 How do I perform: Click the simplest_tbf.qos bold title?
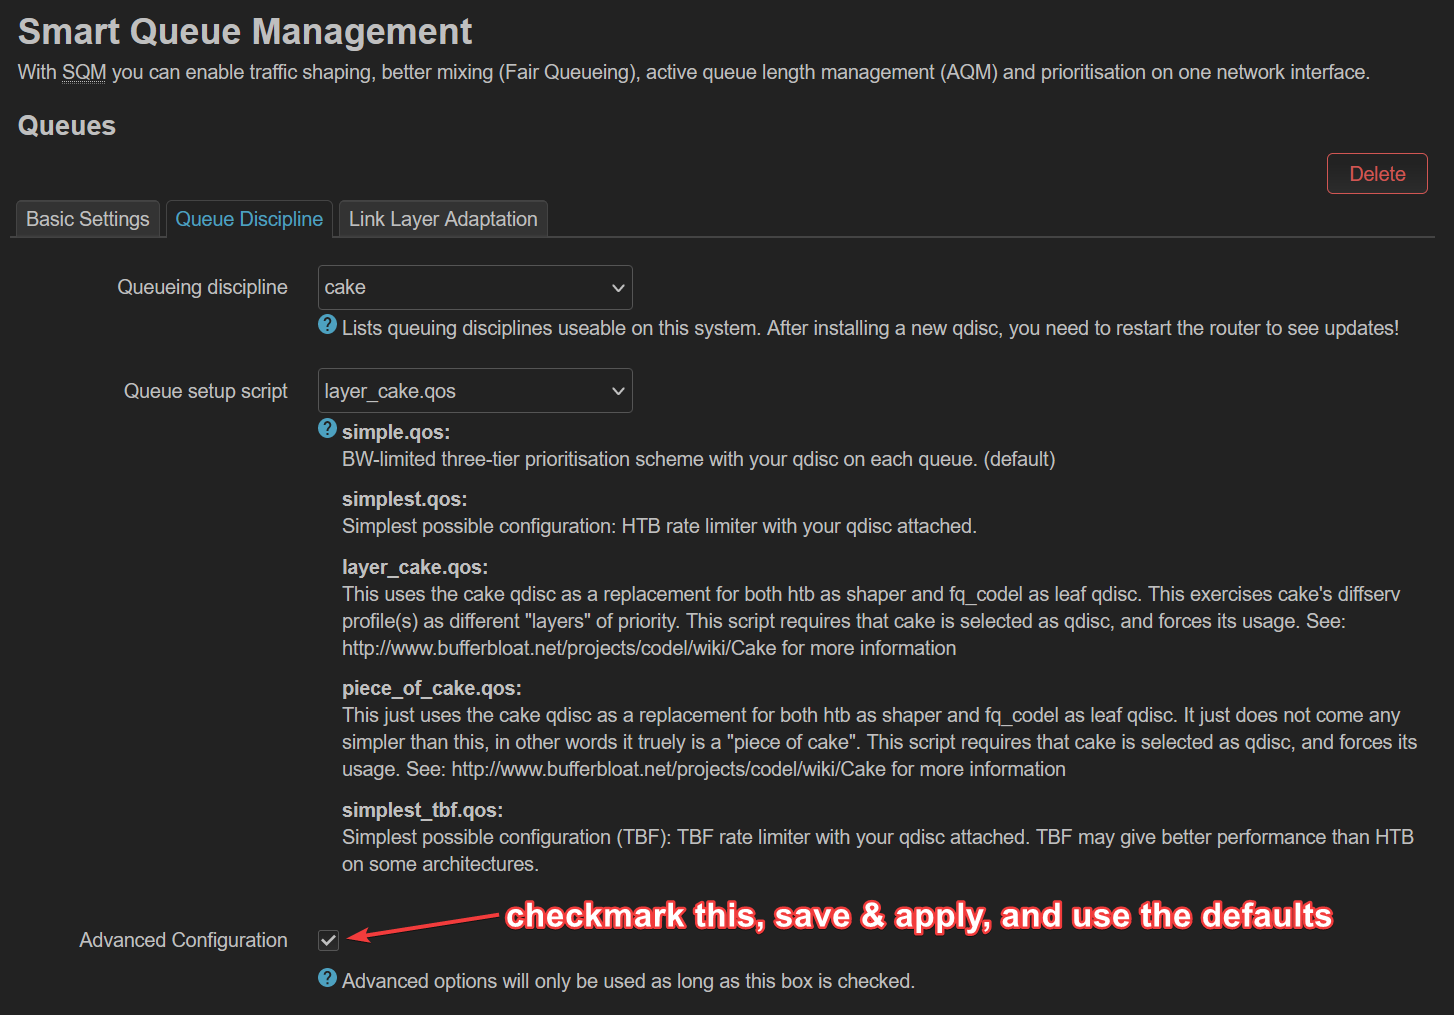pos(422,810)
